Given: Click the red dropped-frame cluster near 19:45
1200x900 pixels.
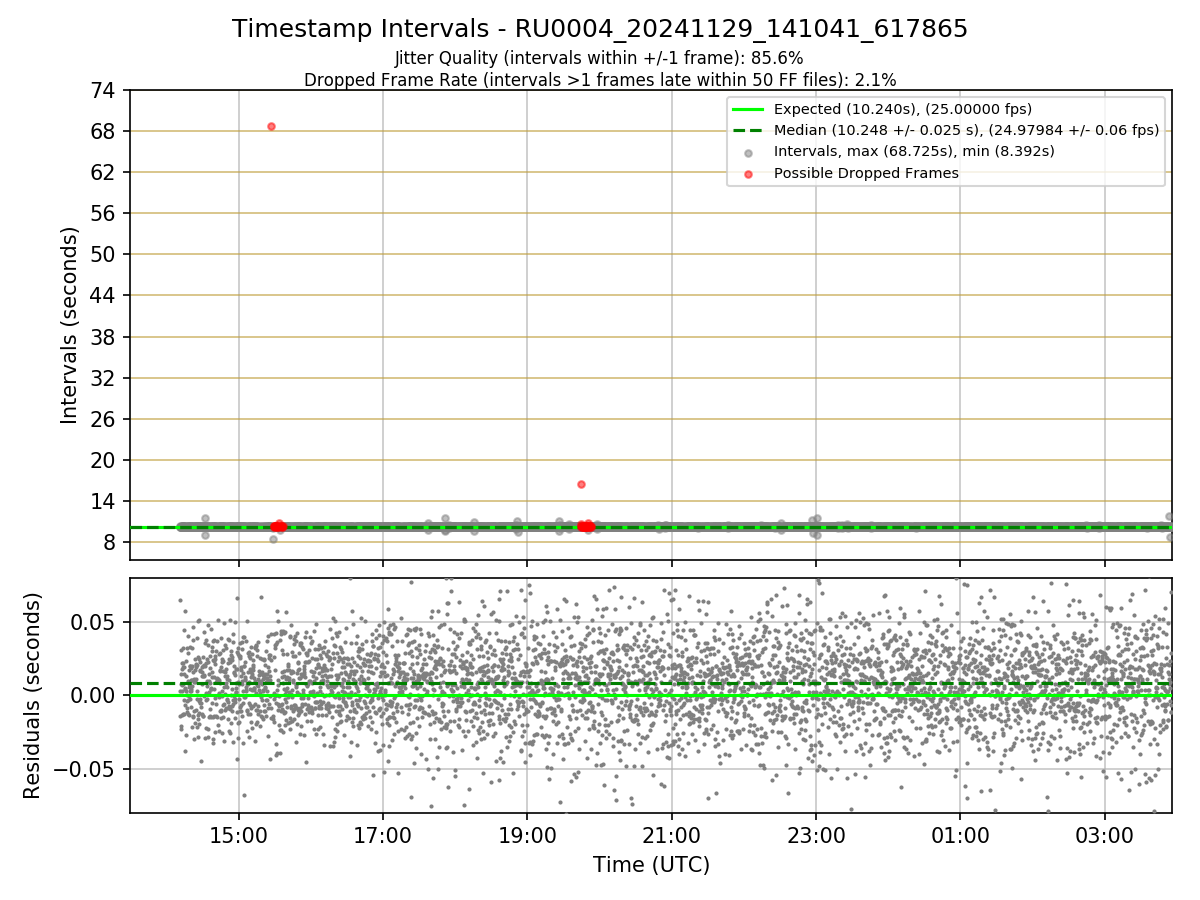Looking at the screenshot, I should 586,526.
